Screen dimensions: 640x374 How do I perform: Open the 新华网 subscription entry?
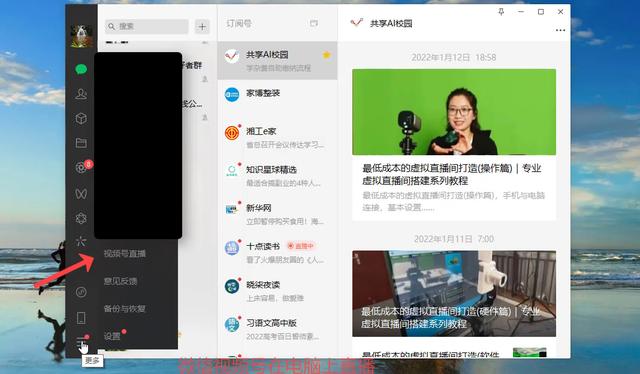coord(278,214)
